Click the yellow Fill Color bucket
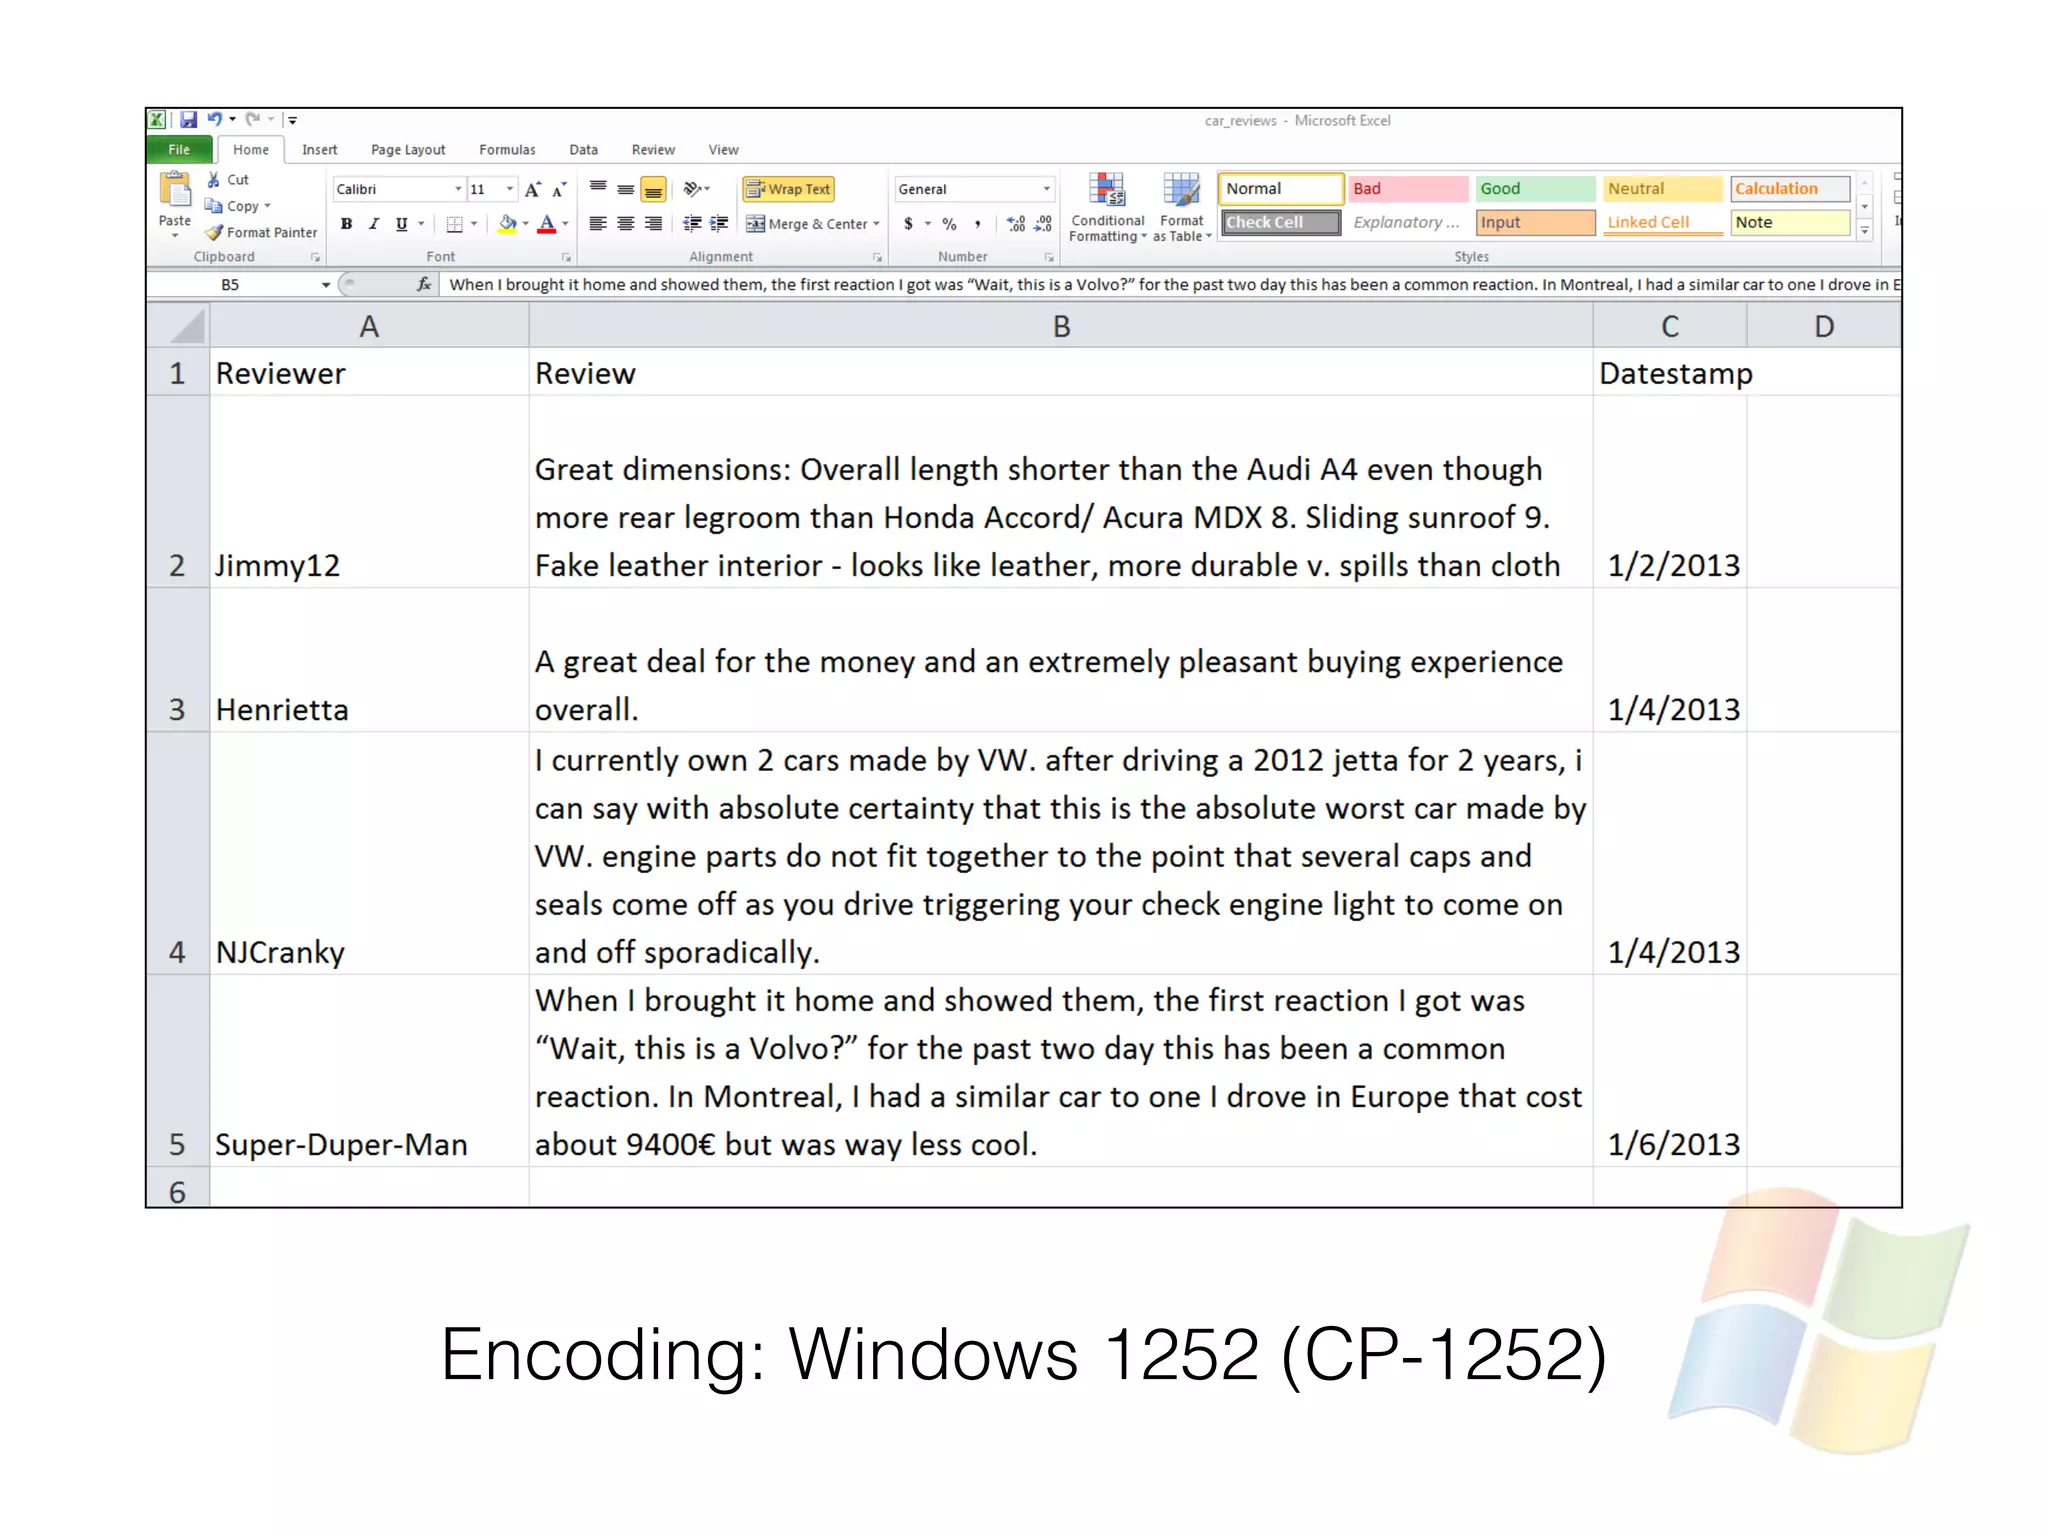This screenshot has height=1536, width=2048. [x=507, y=224]
